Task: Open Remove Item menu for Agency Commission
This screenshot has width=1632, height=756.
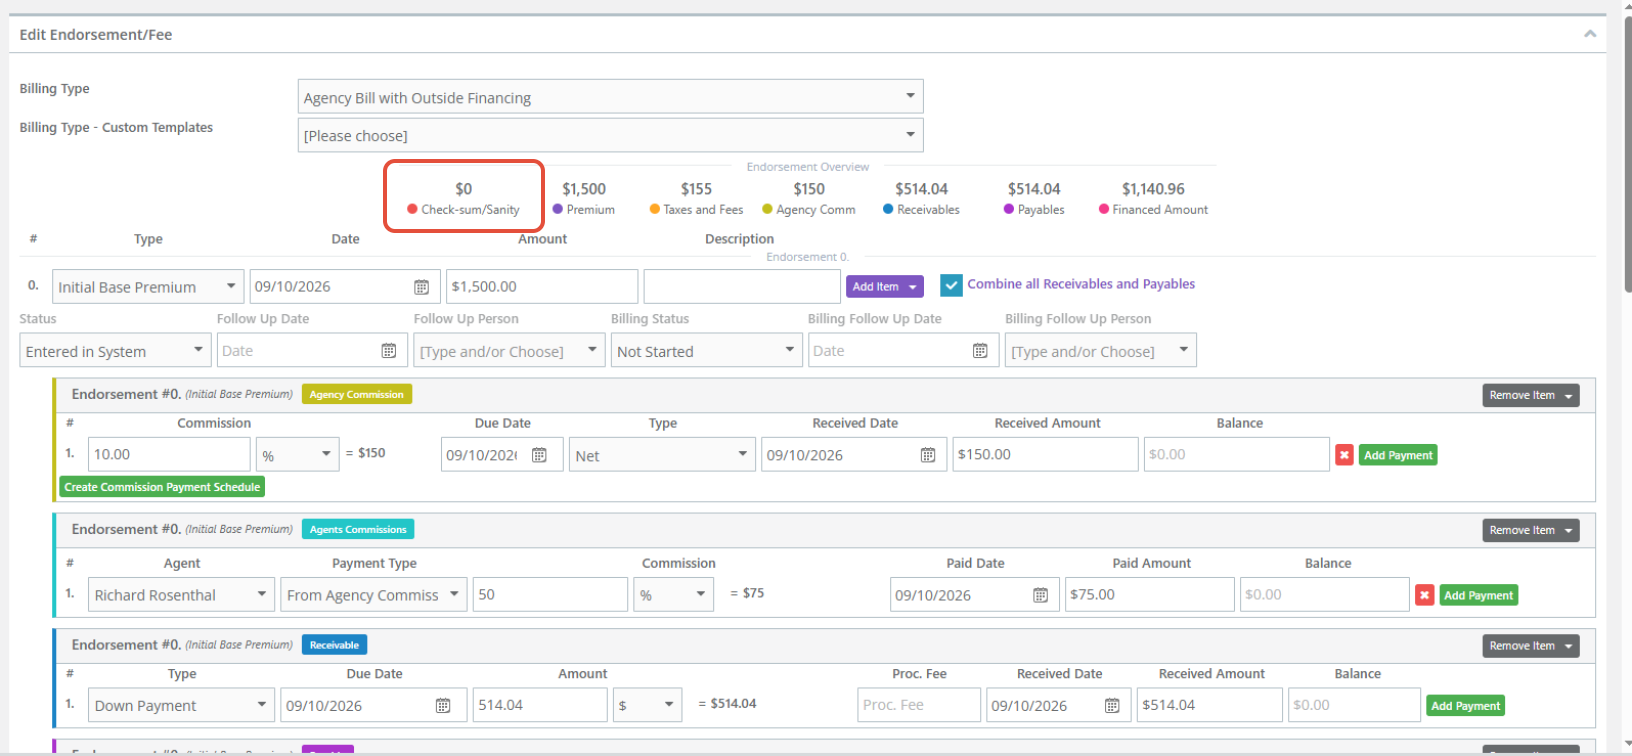Action: 1530,395
